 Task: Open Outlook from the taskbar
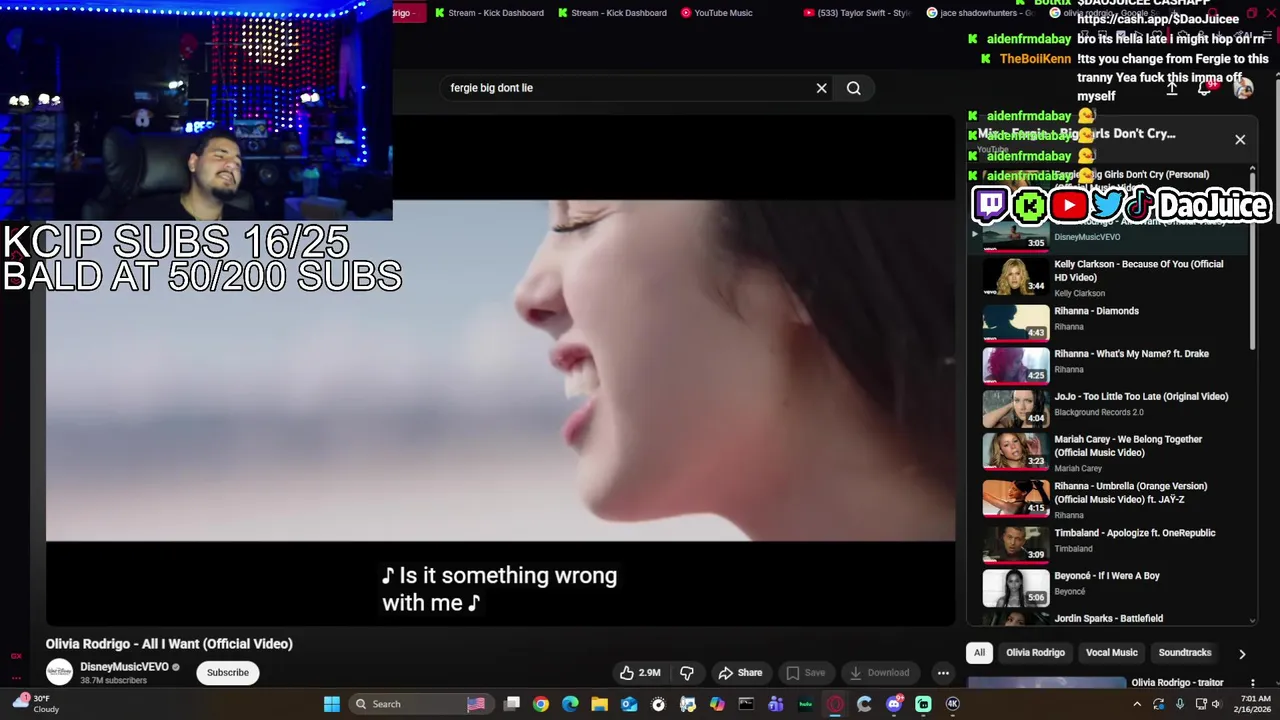click(x=629, y=704)
